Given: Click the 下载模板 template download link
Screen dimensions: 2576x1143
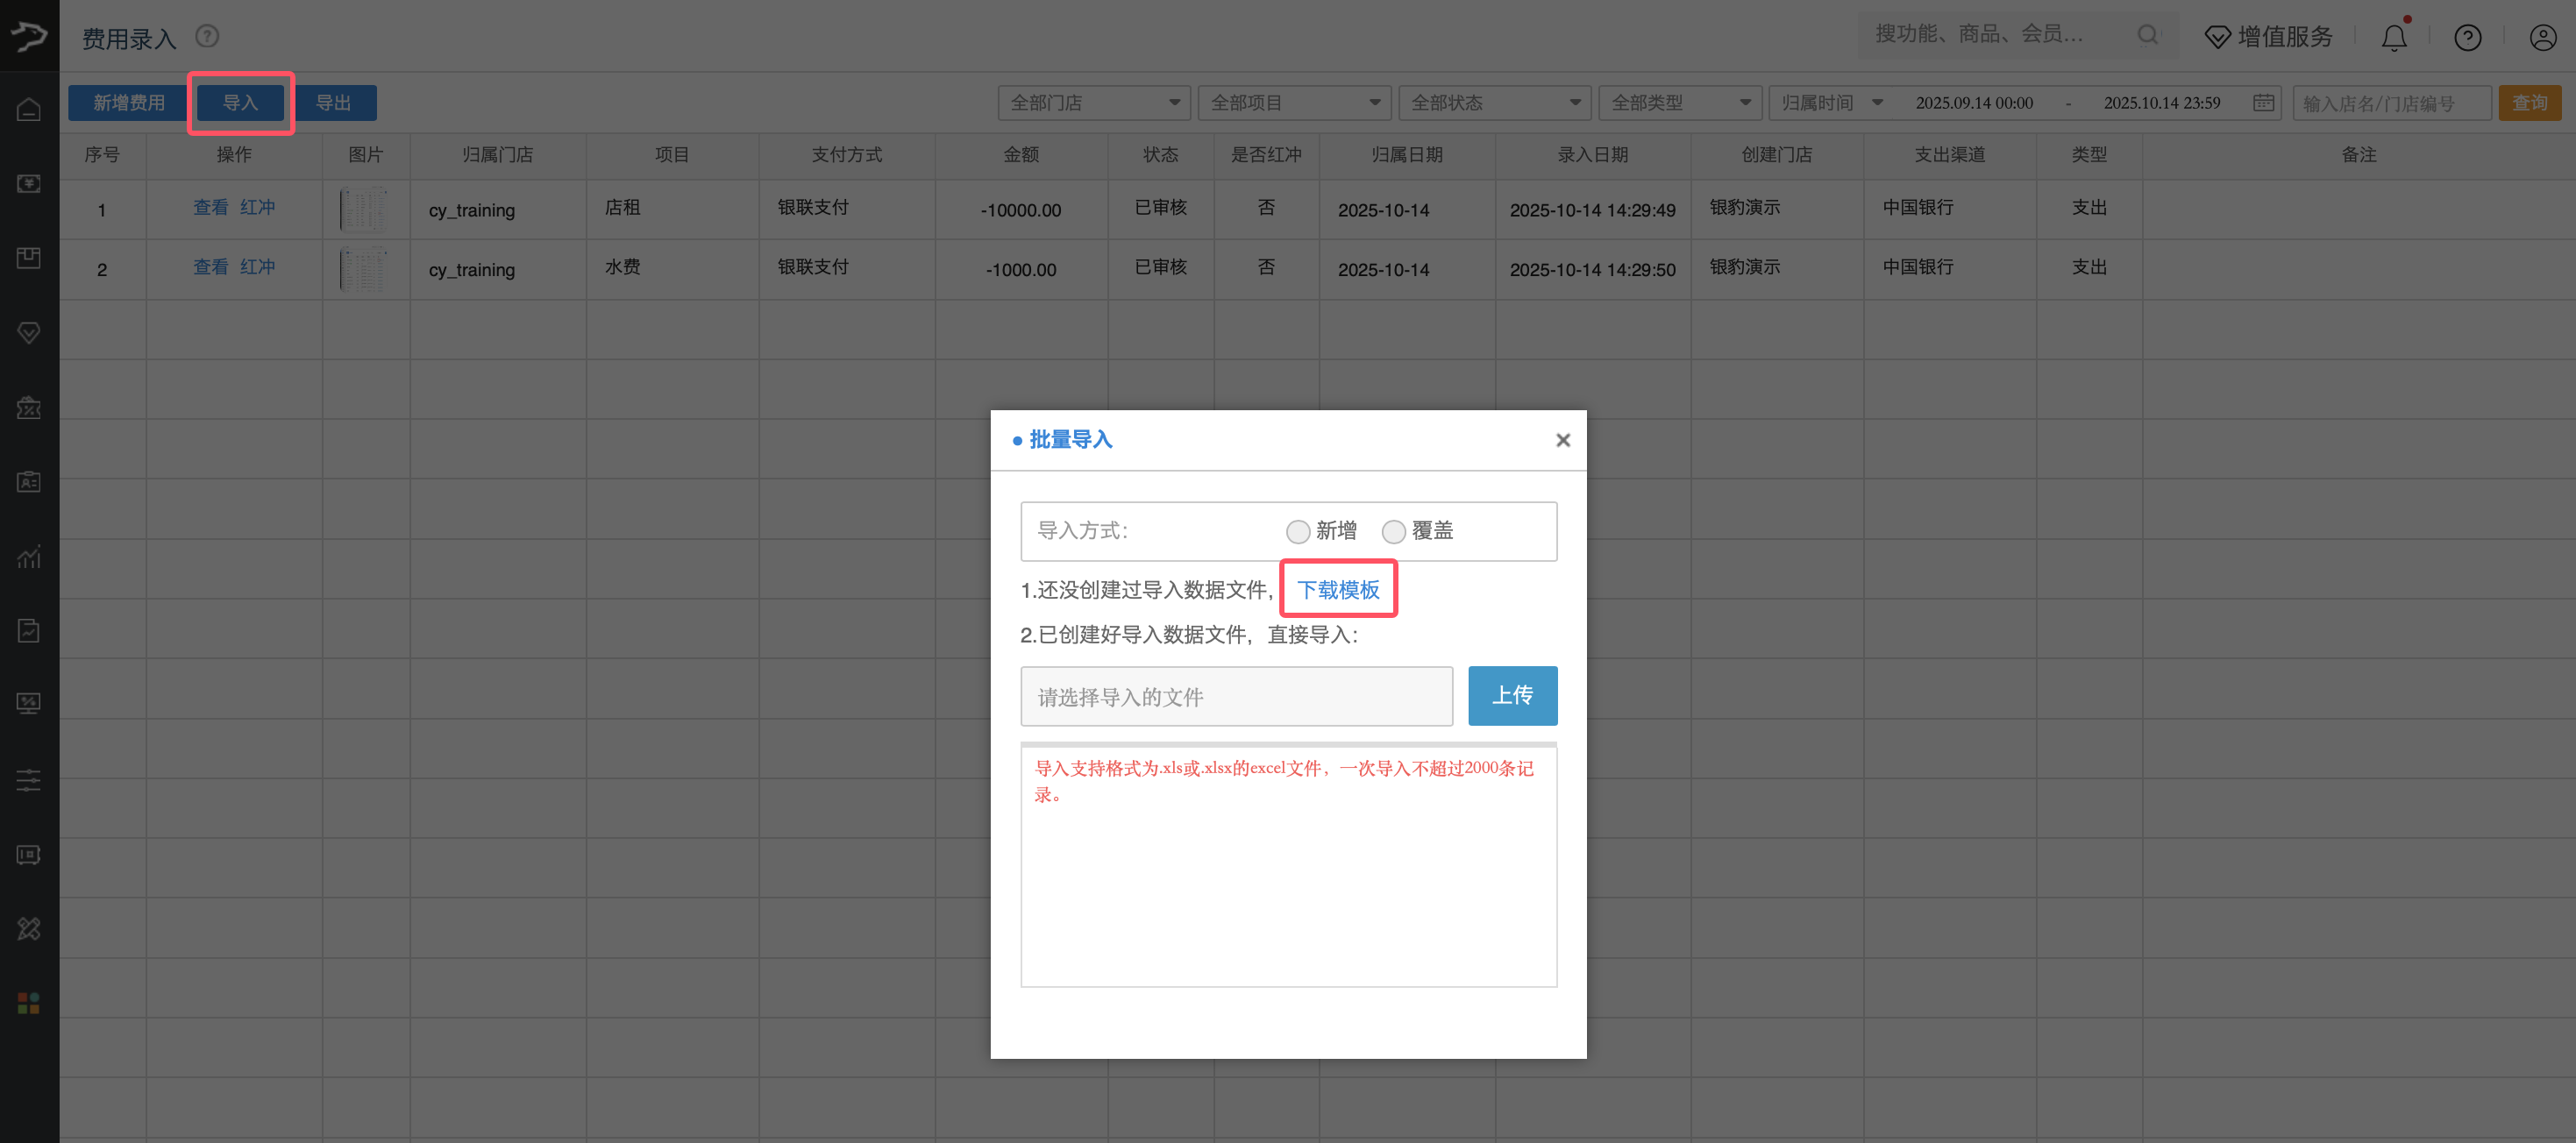Looking at the screenshot, I should 1338,589.
